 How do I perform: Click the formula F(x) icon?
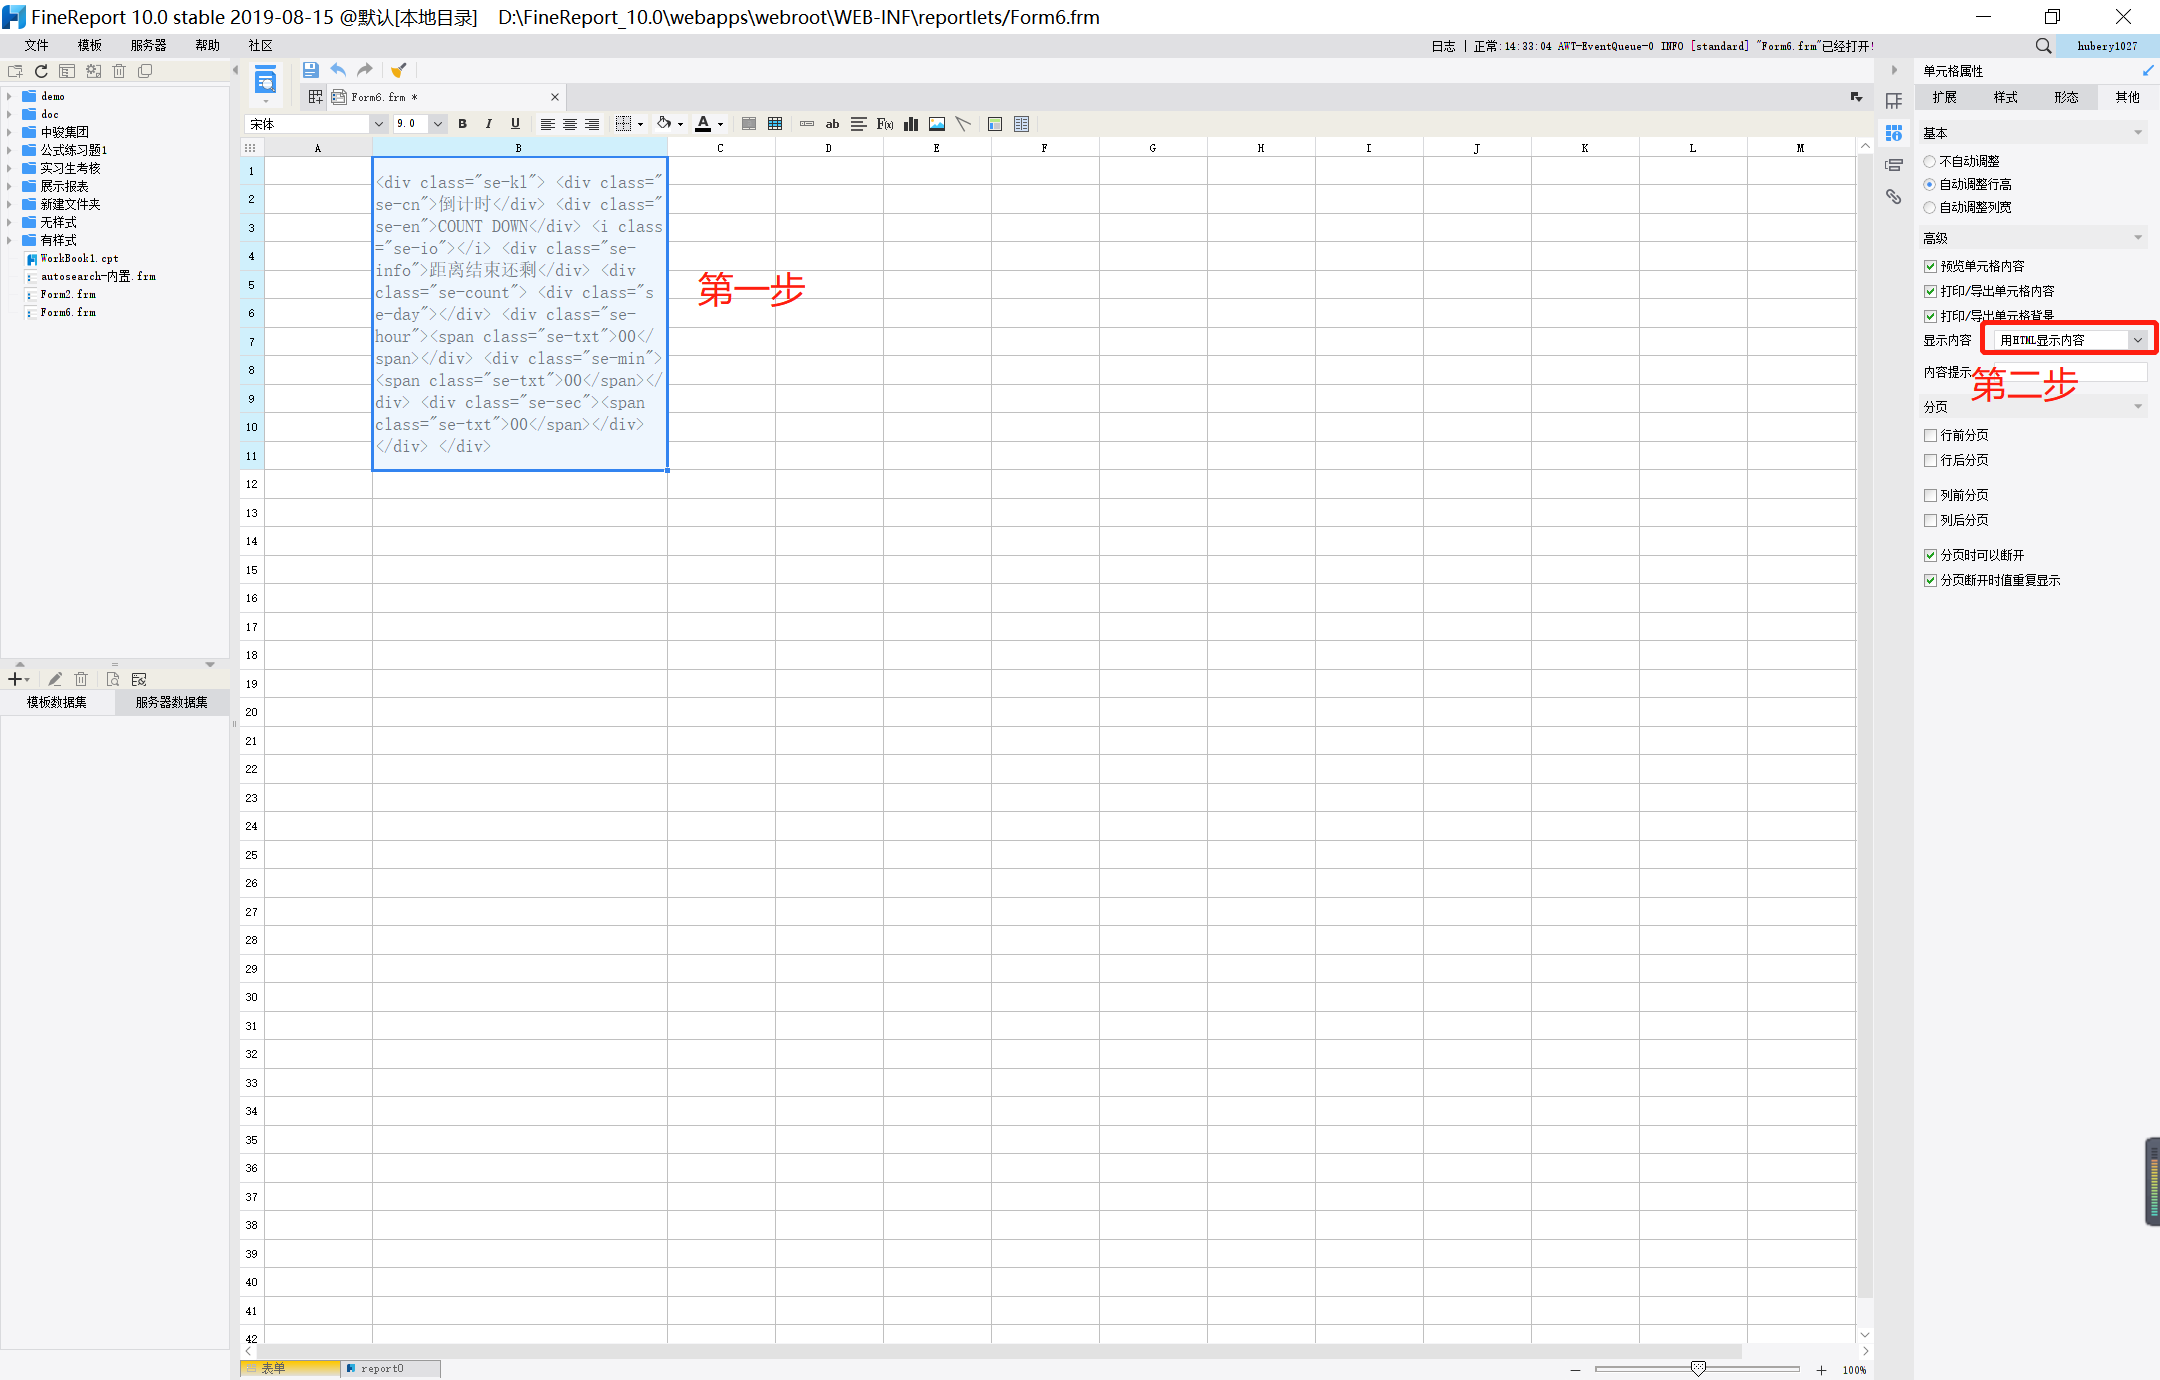click(884, 124)
